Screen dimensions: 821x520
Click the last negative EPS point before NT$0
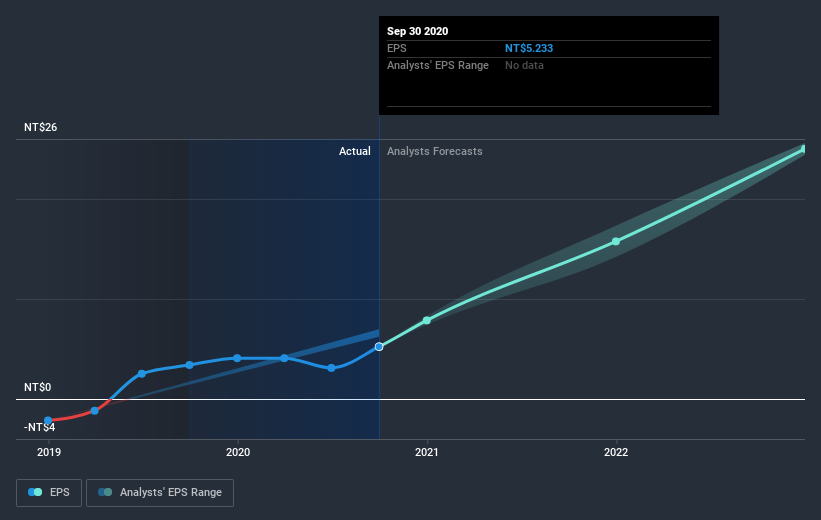(95, 411)
